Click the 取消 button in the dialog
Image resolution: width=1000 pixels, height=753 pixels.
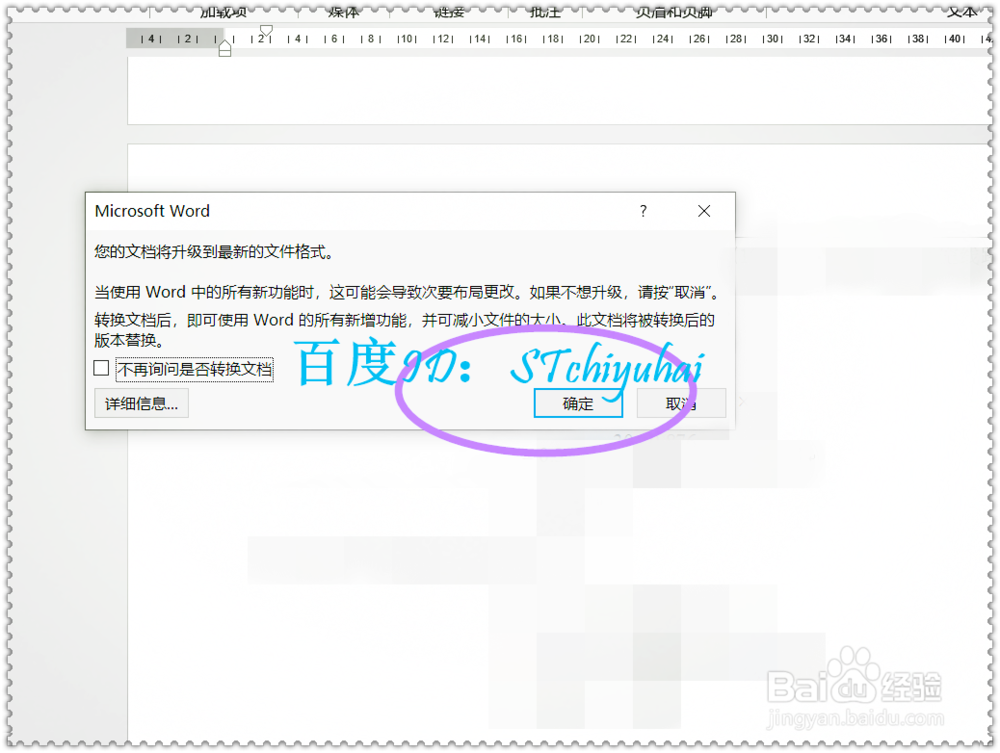[681, 403]
